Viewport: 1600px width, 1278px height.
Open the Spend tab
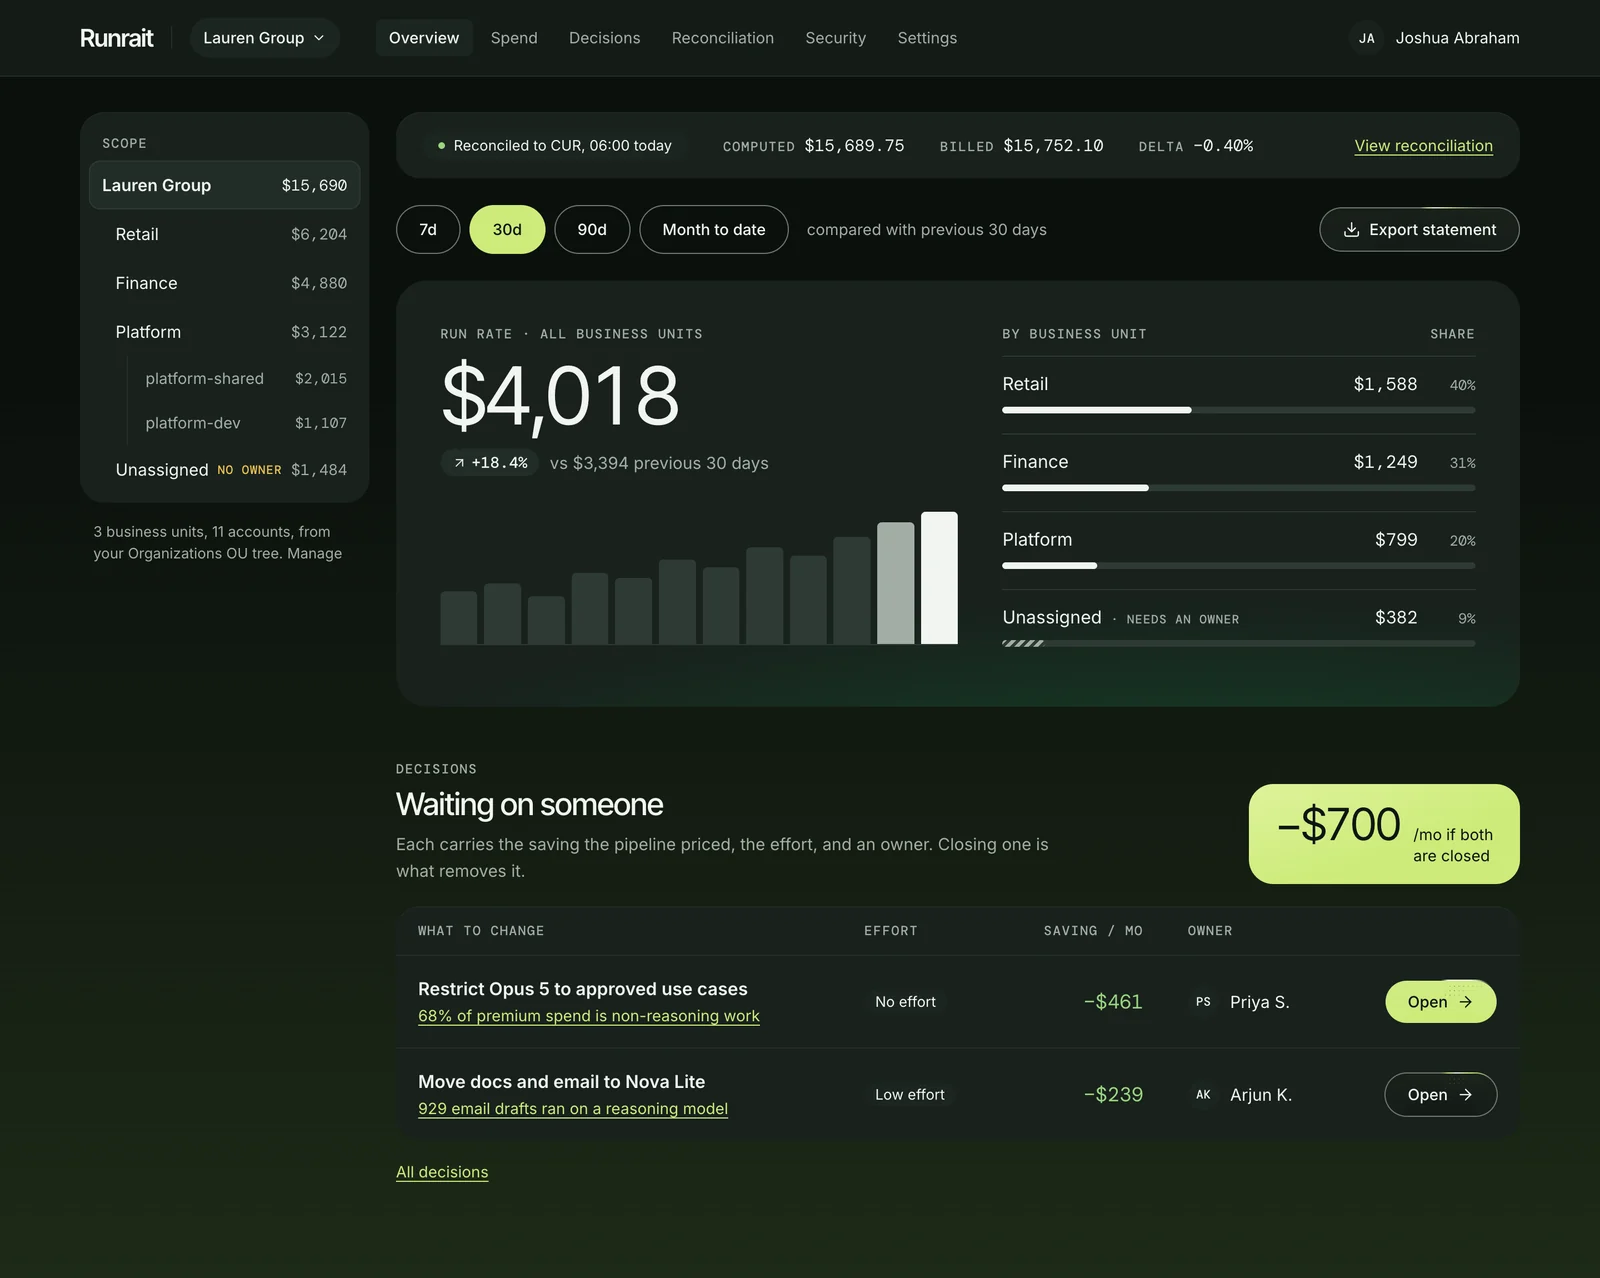[x=514, y=38]
